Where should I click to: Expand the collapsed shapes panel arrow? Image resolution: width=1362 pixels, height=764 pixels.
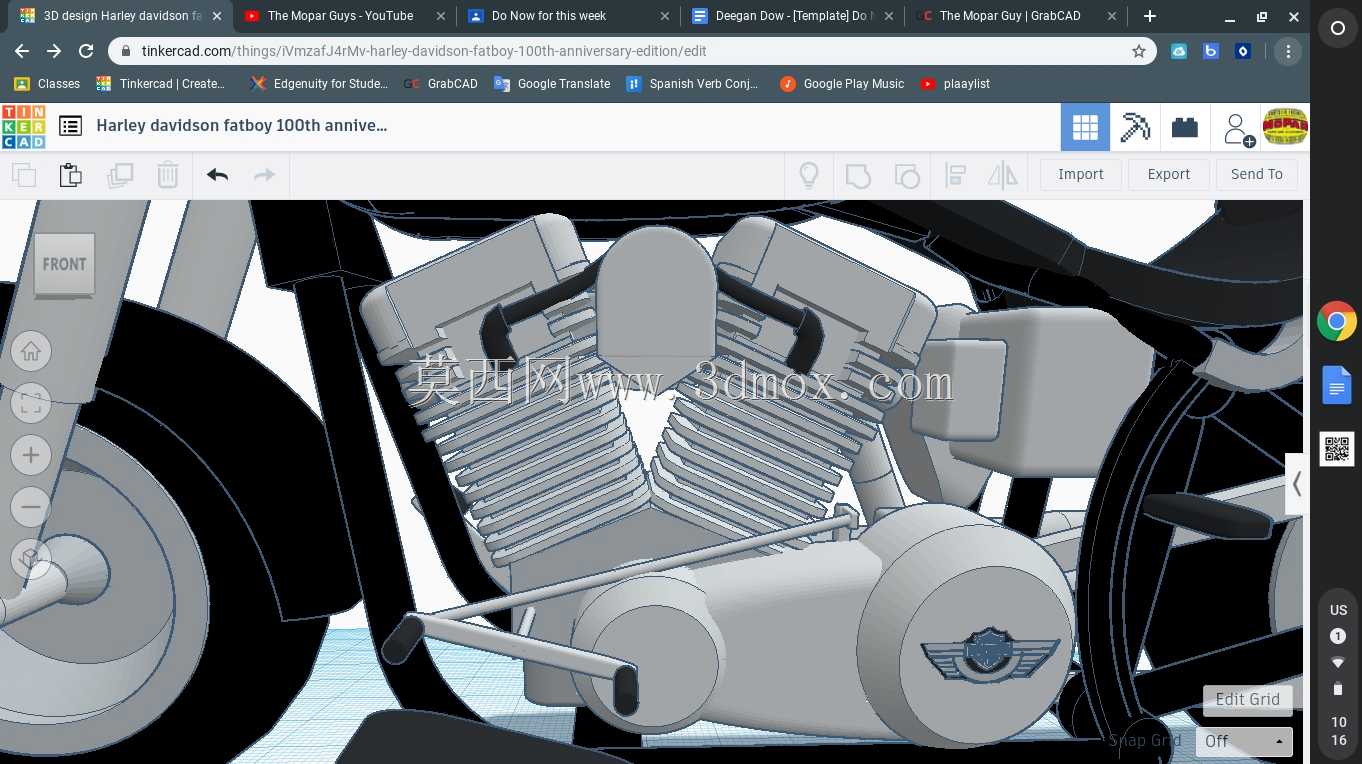click(x=1296, y=484)
